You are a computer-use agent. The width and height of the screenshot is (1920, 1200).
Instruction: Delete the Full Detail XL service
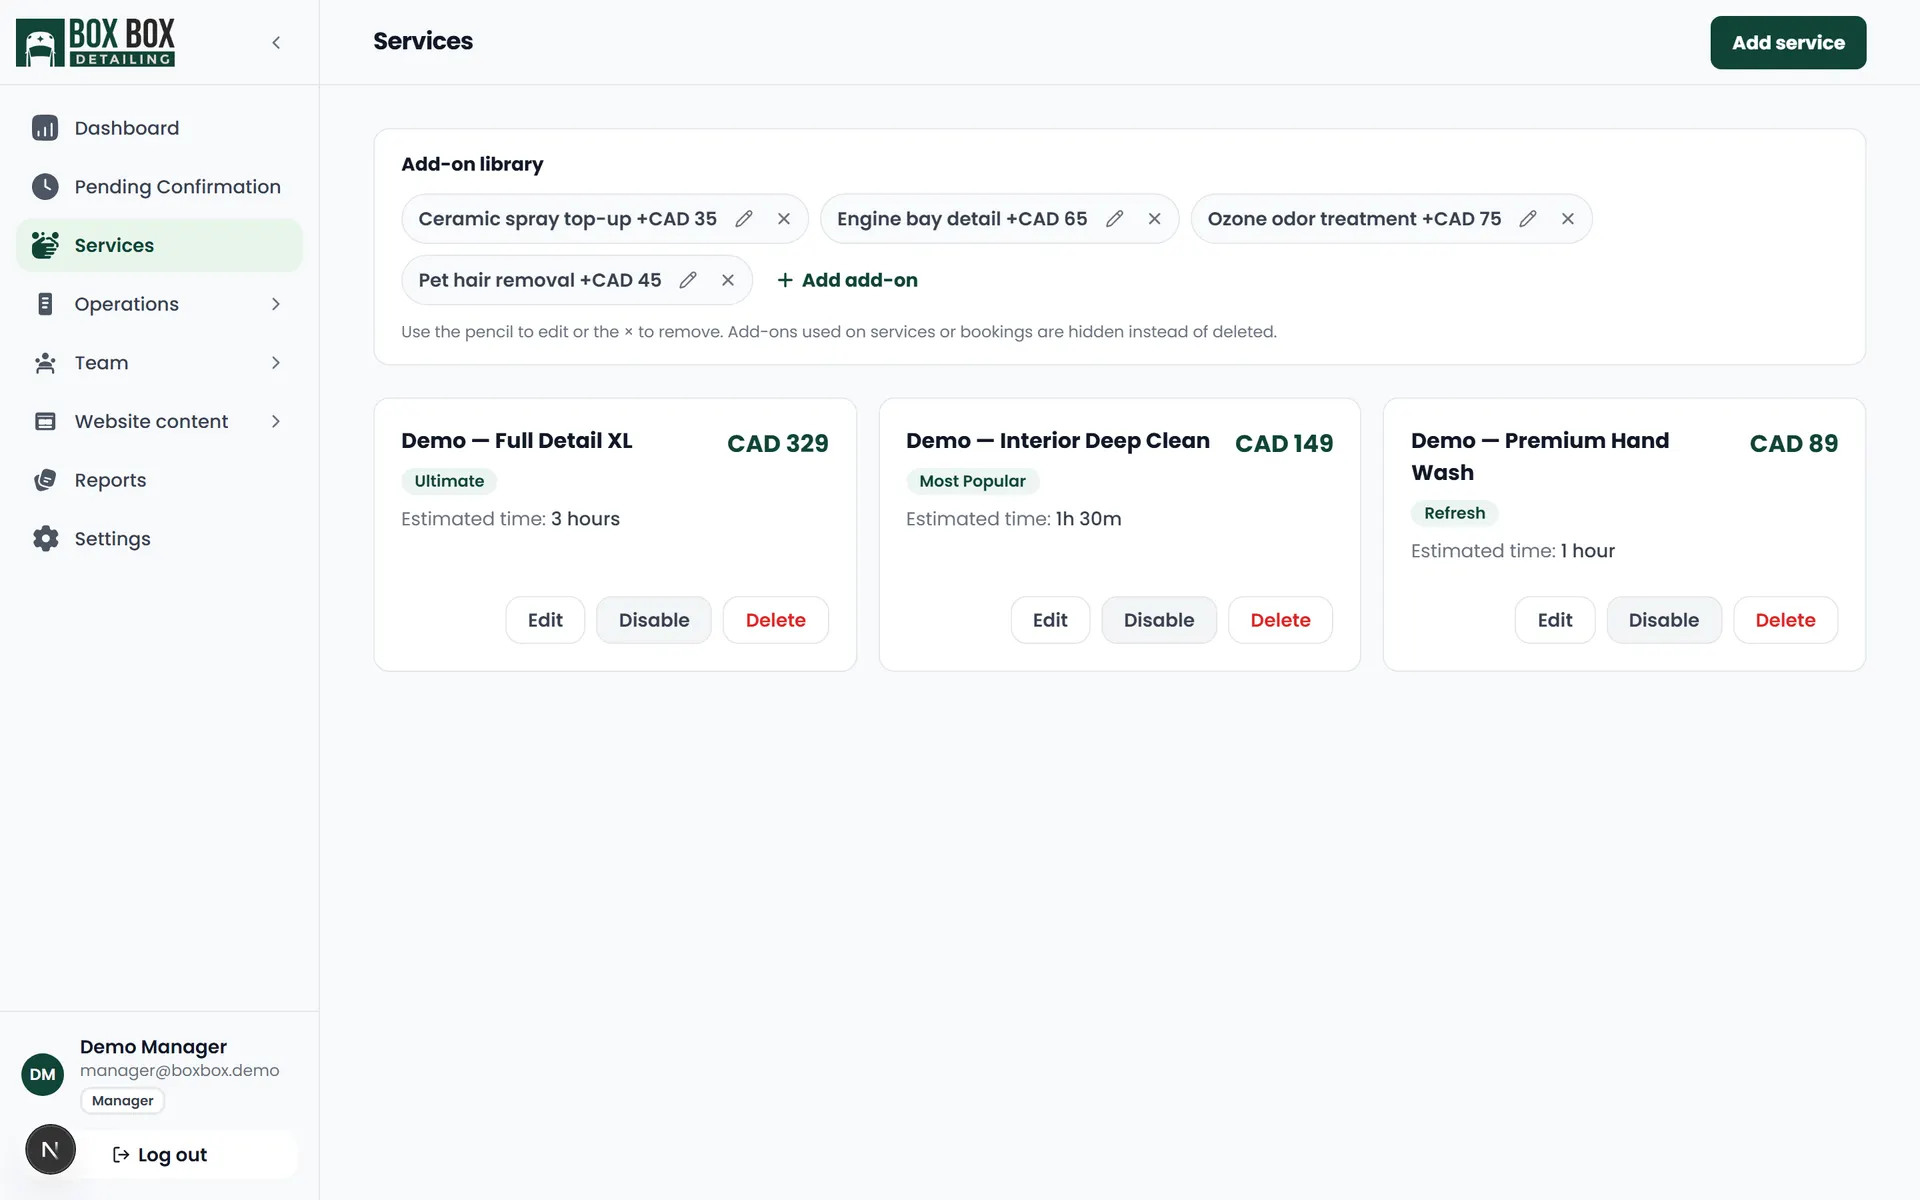(776, 620)
